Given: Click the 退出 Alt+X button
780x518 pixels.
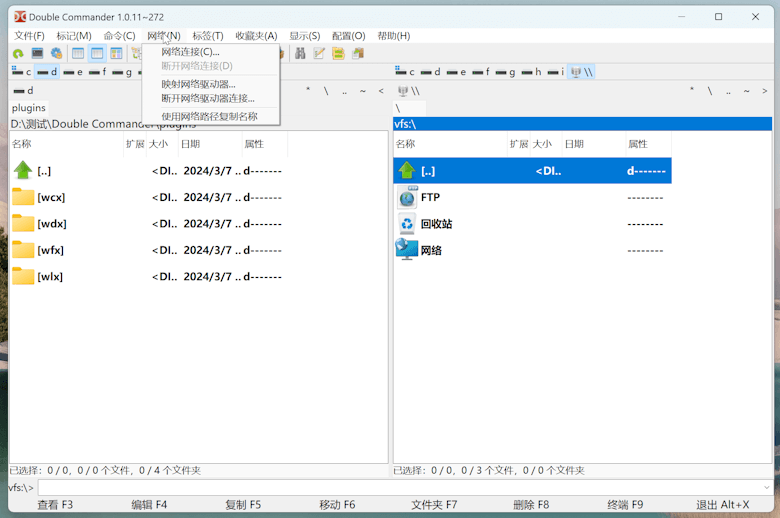Looking at the screenshot, I should pyautogui.click(x=722, y=505).
